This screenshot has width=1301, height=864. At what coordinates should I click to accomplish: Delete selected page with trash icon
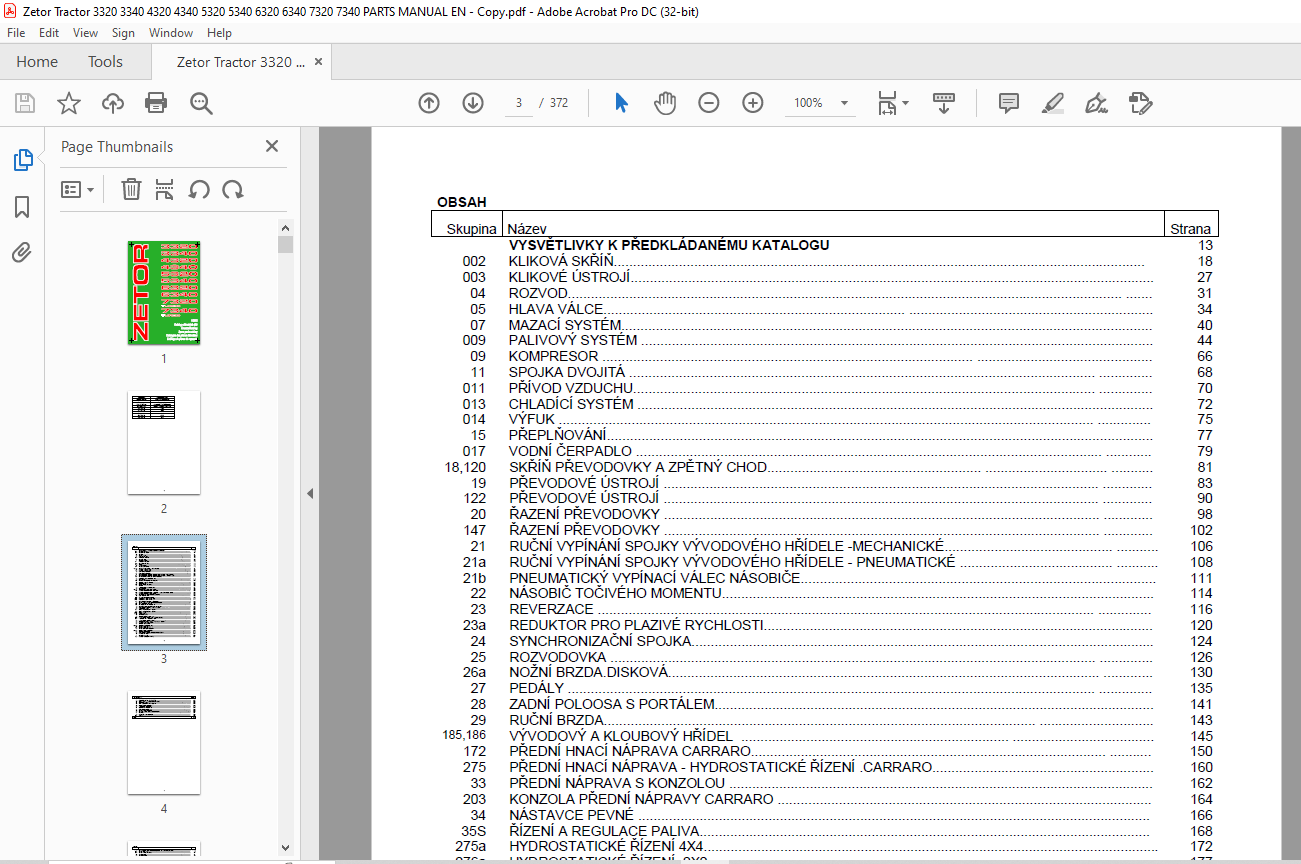tap(131, 189)
